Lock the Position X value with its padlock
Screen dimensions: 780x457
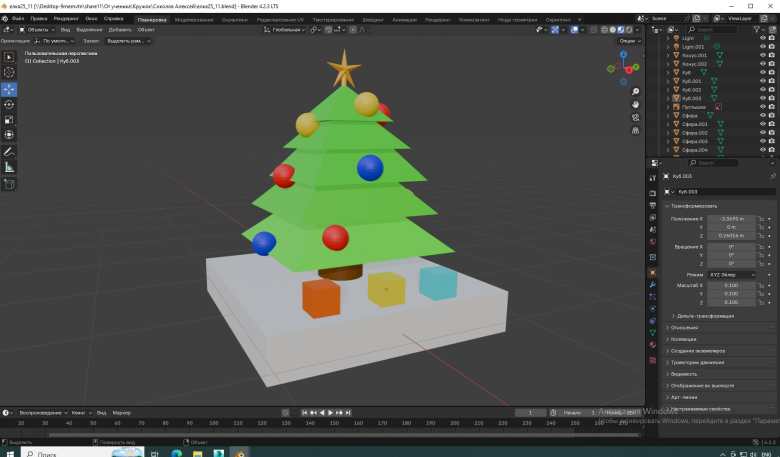[762, 218]
